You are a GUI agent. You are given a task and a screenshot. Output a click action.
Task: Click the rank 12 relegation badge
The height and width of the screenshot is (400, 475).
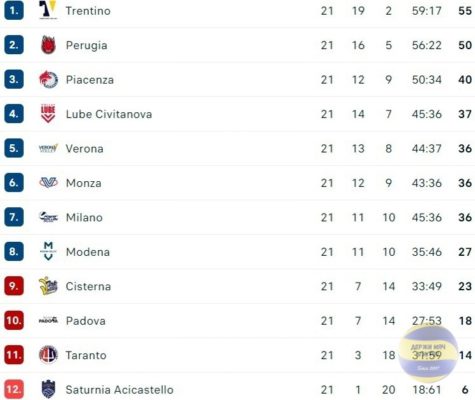point(14,389)
